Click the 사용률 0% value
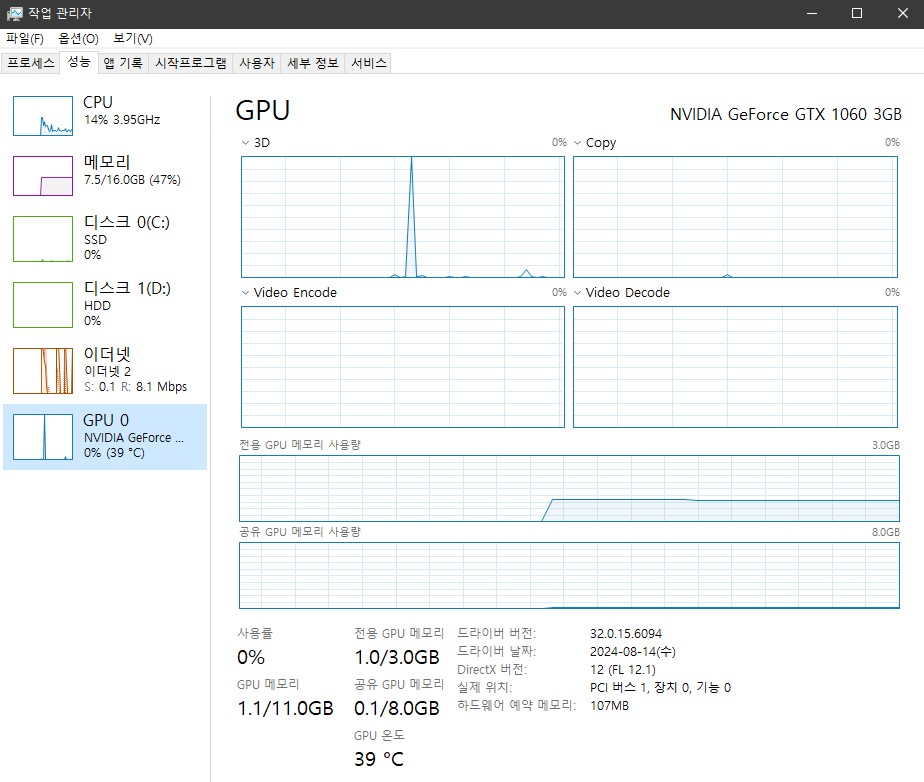 click(x=251, y=657)
